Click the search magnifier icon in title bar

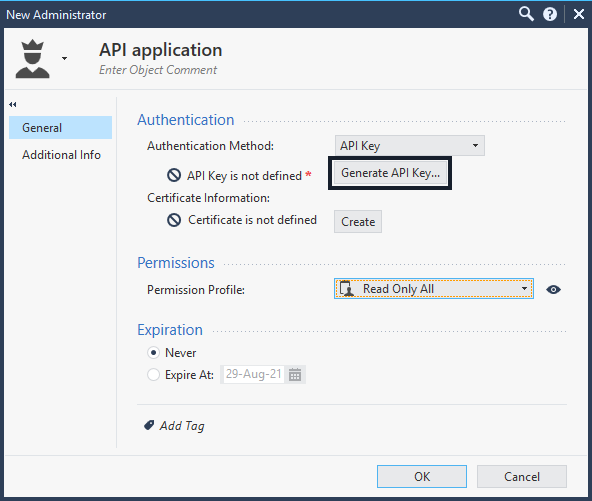tap(526, 14)
